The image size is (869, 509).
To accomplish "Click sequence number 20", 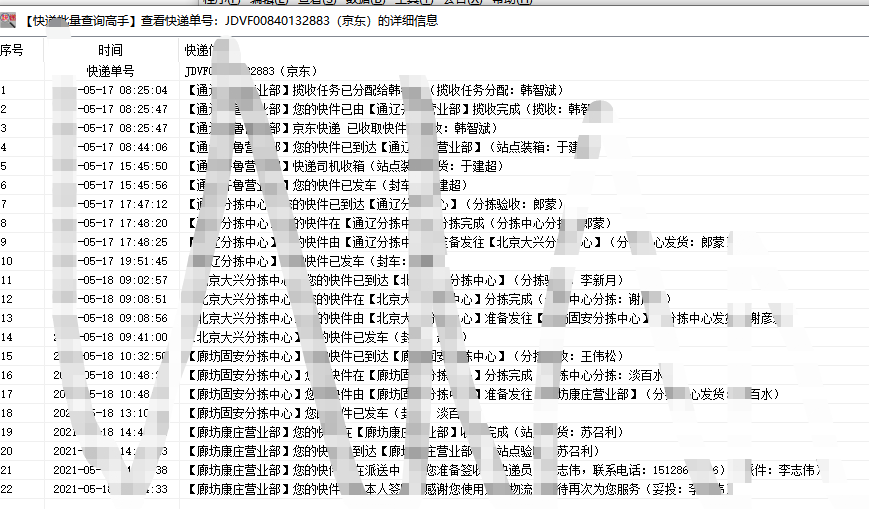I will (x=6, y=451).
